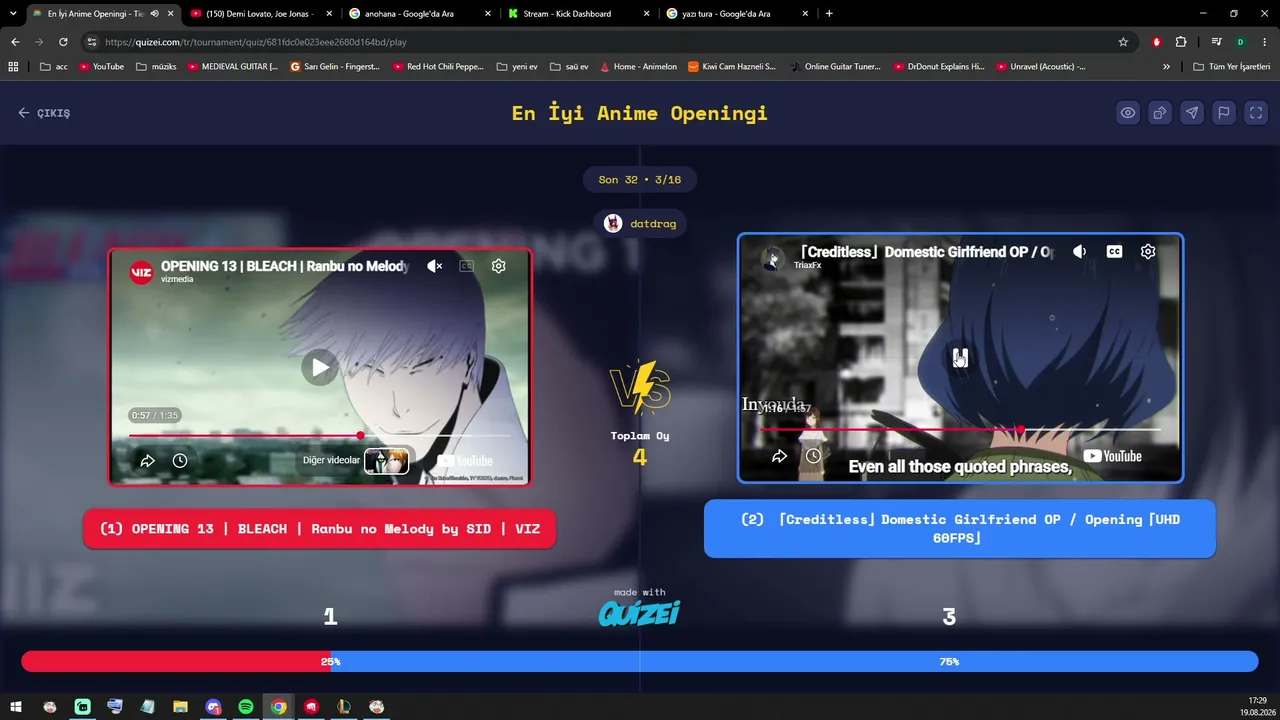Vote for (2) Domestic Girlfriend OP option
The image size is (1280, 720).
(x=960, y=529)
